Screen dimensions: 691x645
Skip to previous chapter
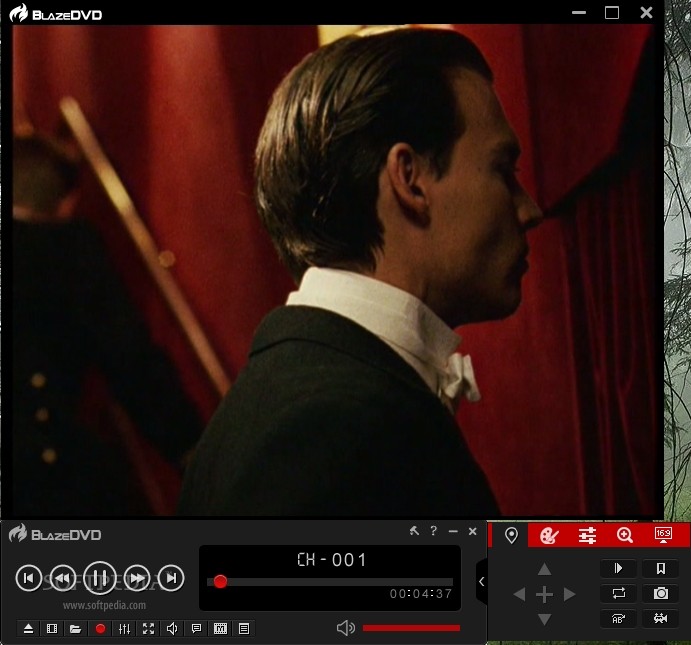(x=29, y=578)
